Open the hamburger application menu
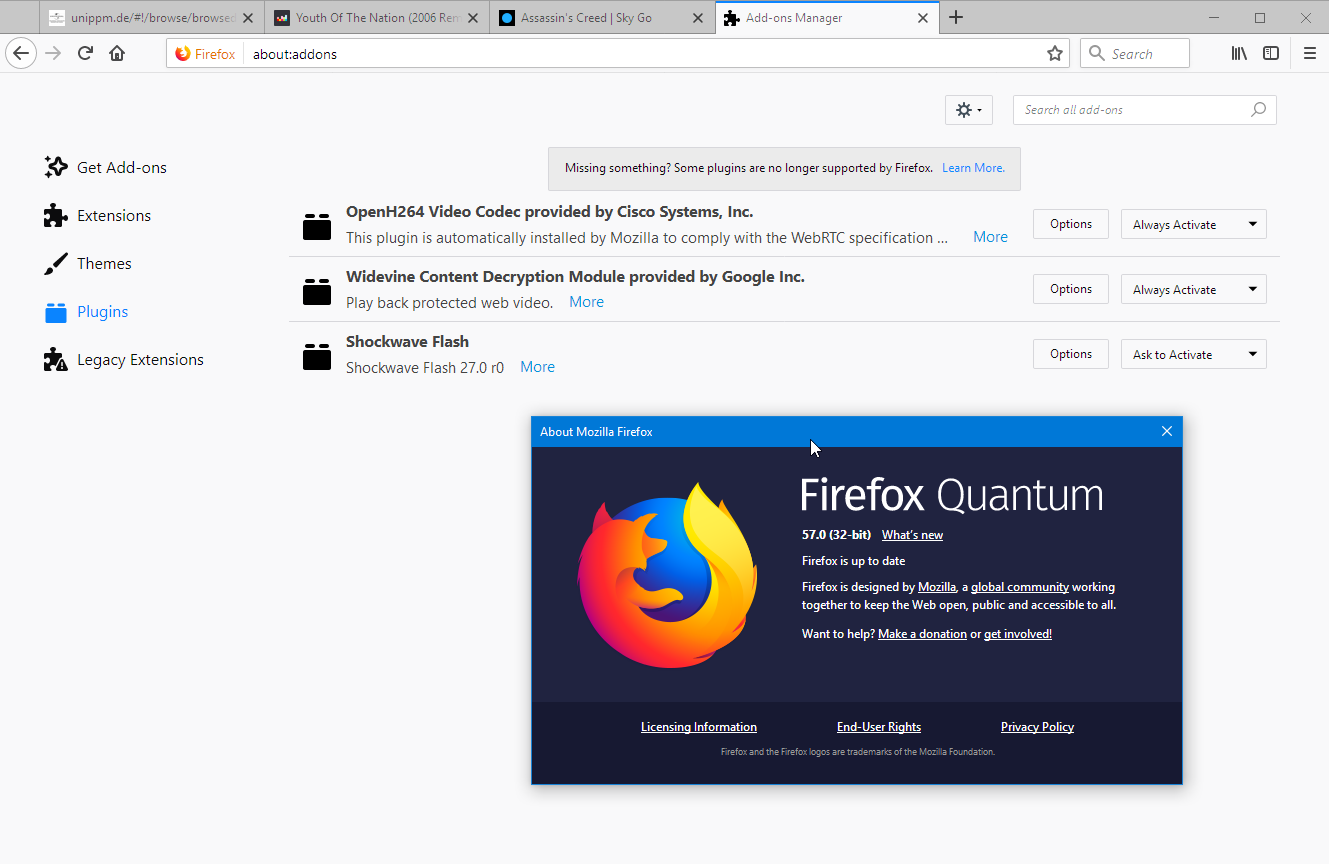The image size is (1329, 864). tap(1310, 53)
